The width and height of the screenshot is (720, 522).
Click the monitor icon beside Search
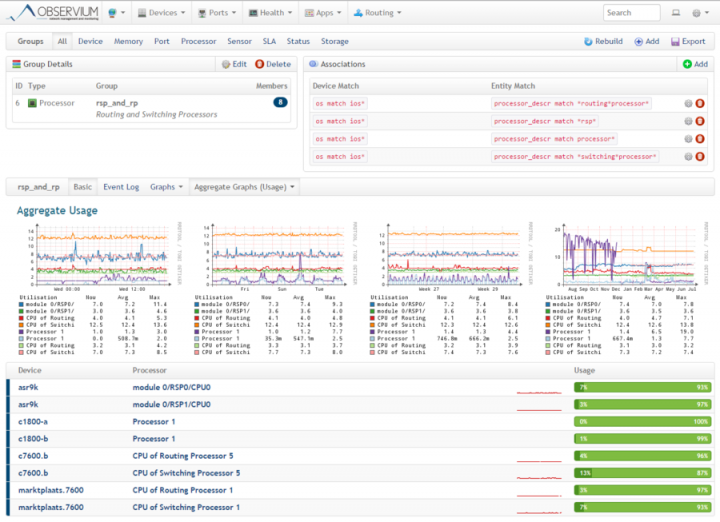[676, 13]
